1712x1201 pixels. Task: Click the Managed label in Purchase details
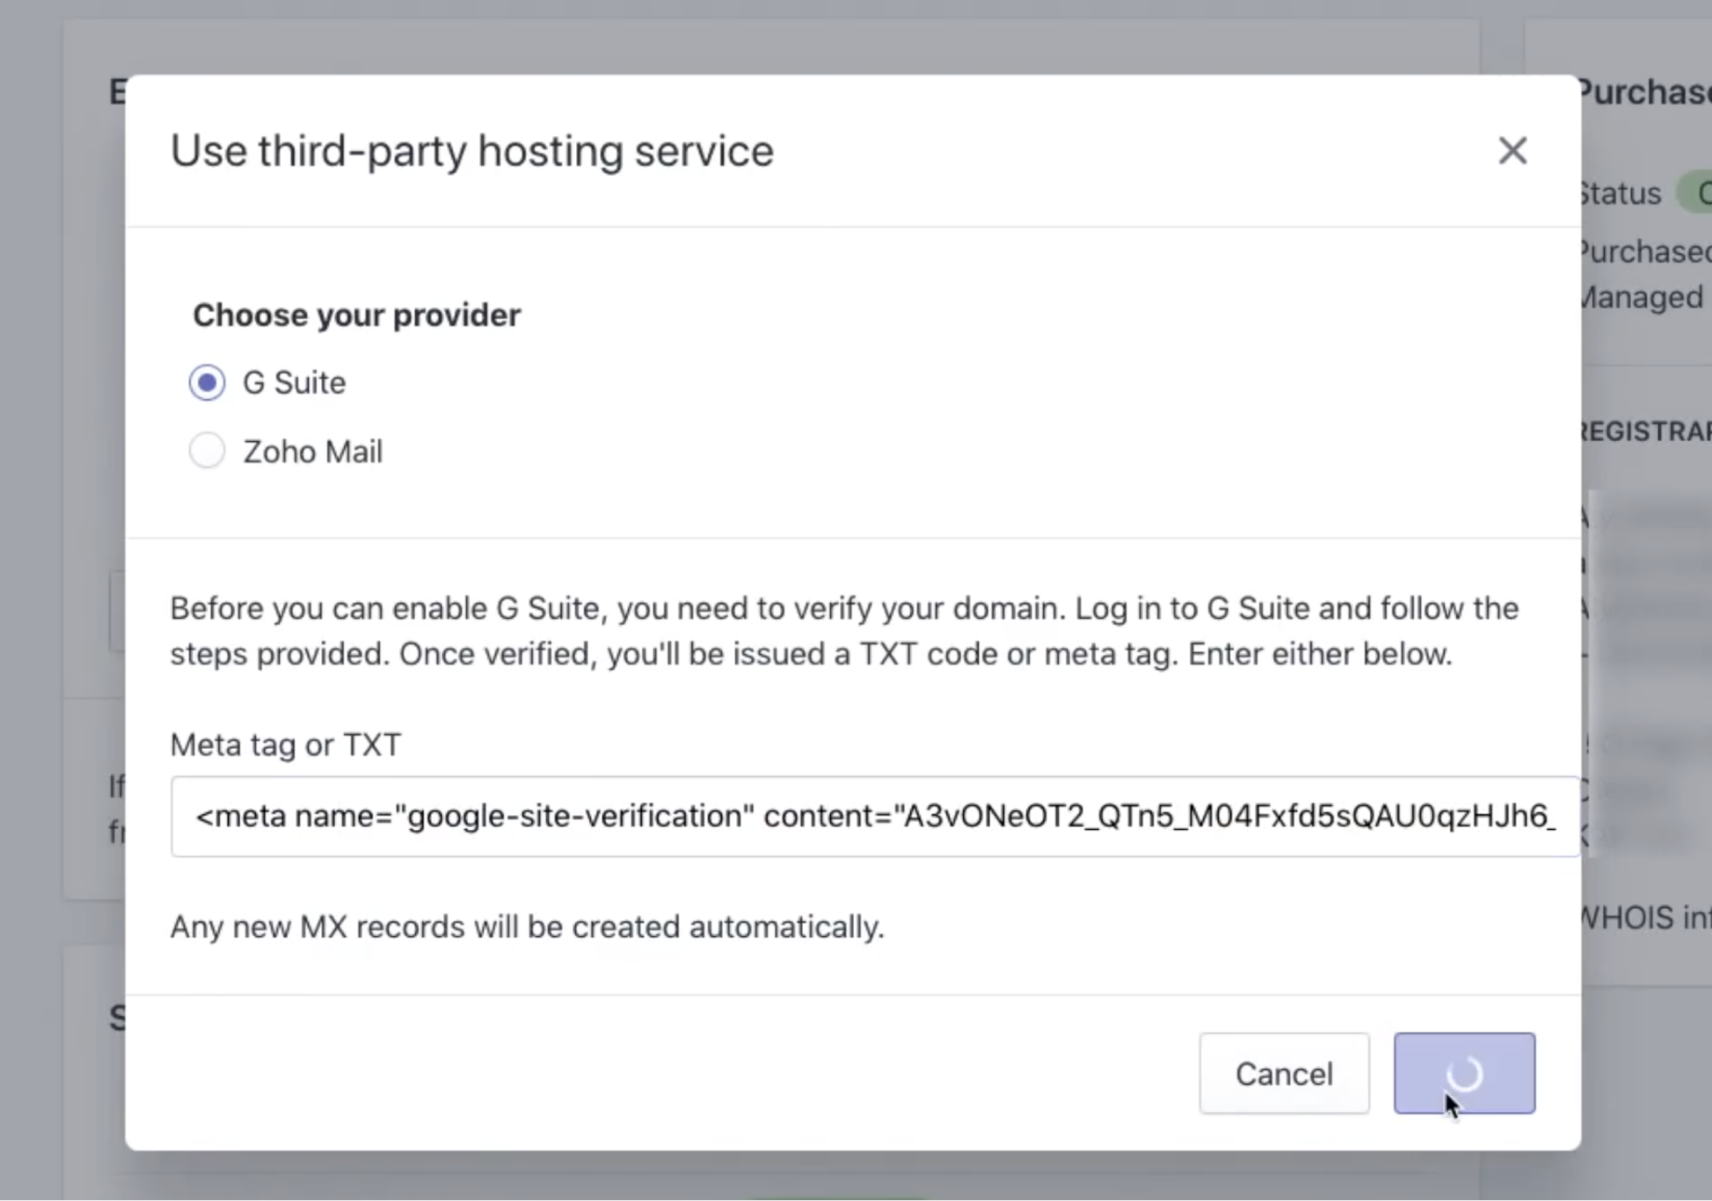1639,297
